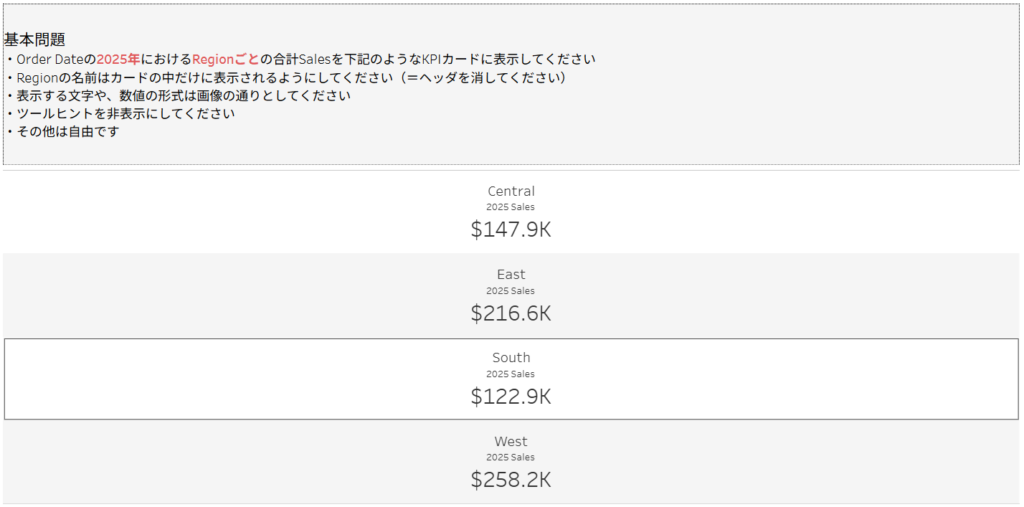Click the $258.2K sales value
Screen dimensions: 1024x507
pos(511,479)
